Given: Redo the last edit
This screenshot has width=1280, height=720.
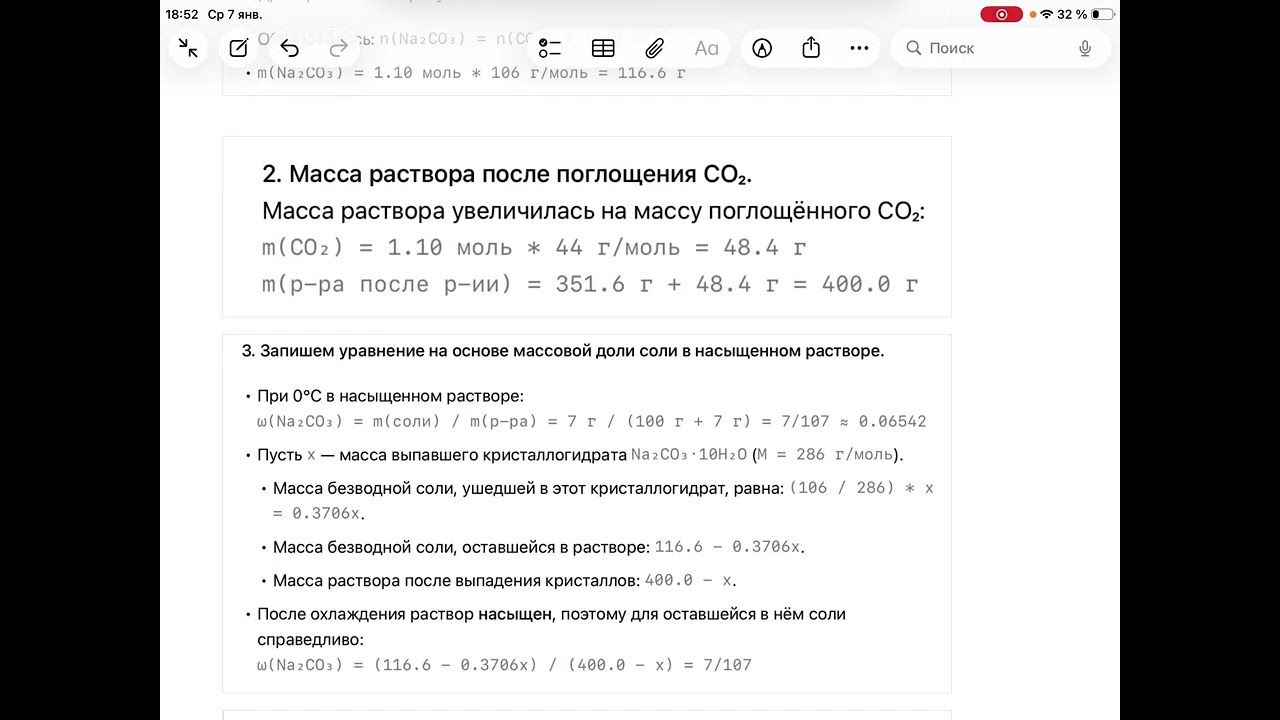Looking at the screenshot, I should tap(339, 48).
